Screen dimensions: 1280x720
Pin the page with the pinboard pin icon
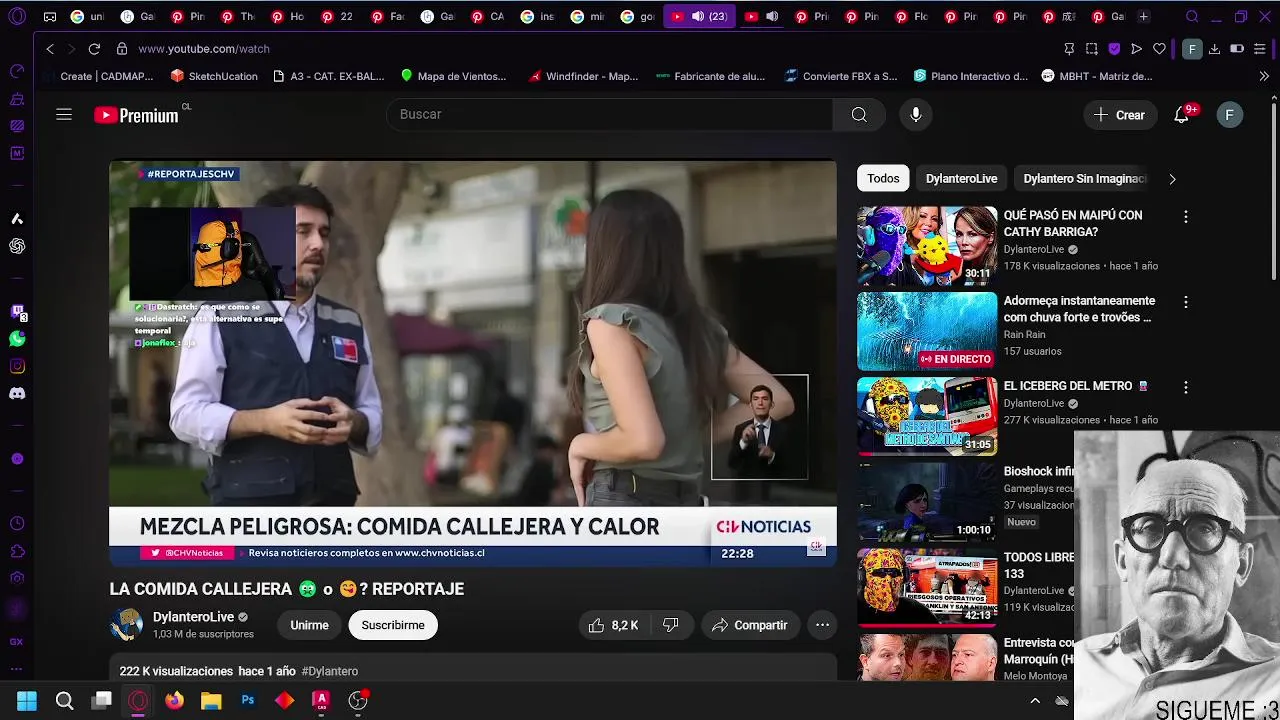click(x=1069, y=48)
